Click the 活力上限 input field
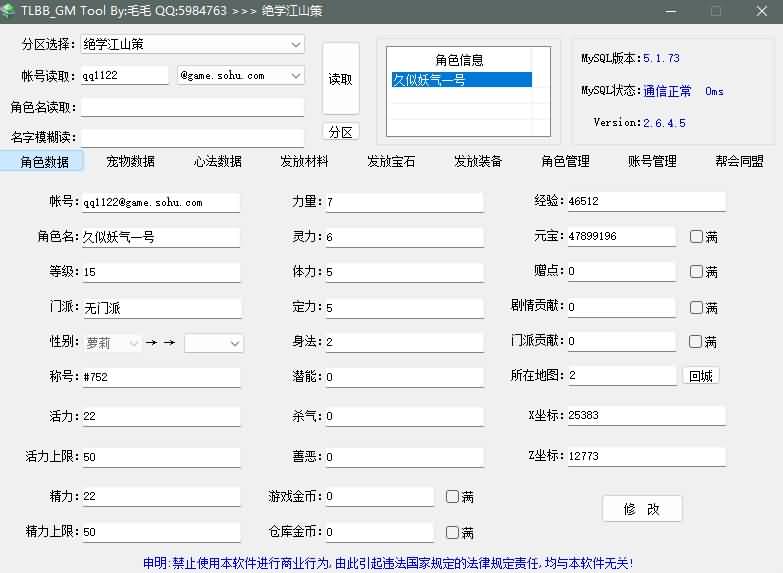Screen dimensions: 783x573 (161, 457)
